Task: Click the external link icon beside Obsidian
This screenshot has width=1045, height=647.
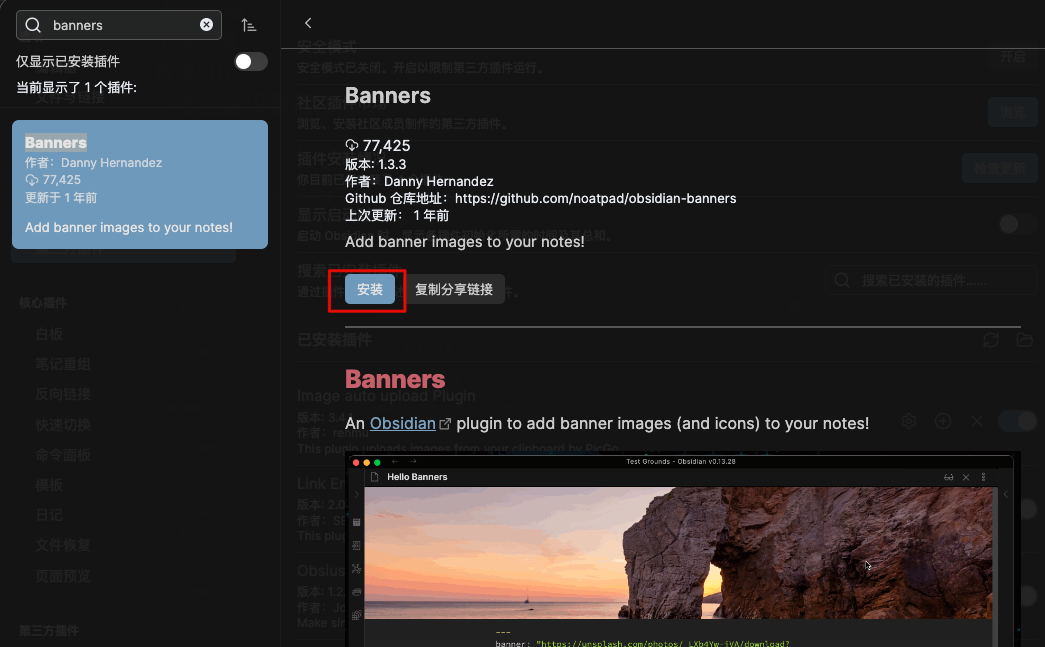Action: [x=446, y=424]
